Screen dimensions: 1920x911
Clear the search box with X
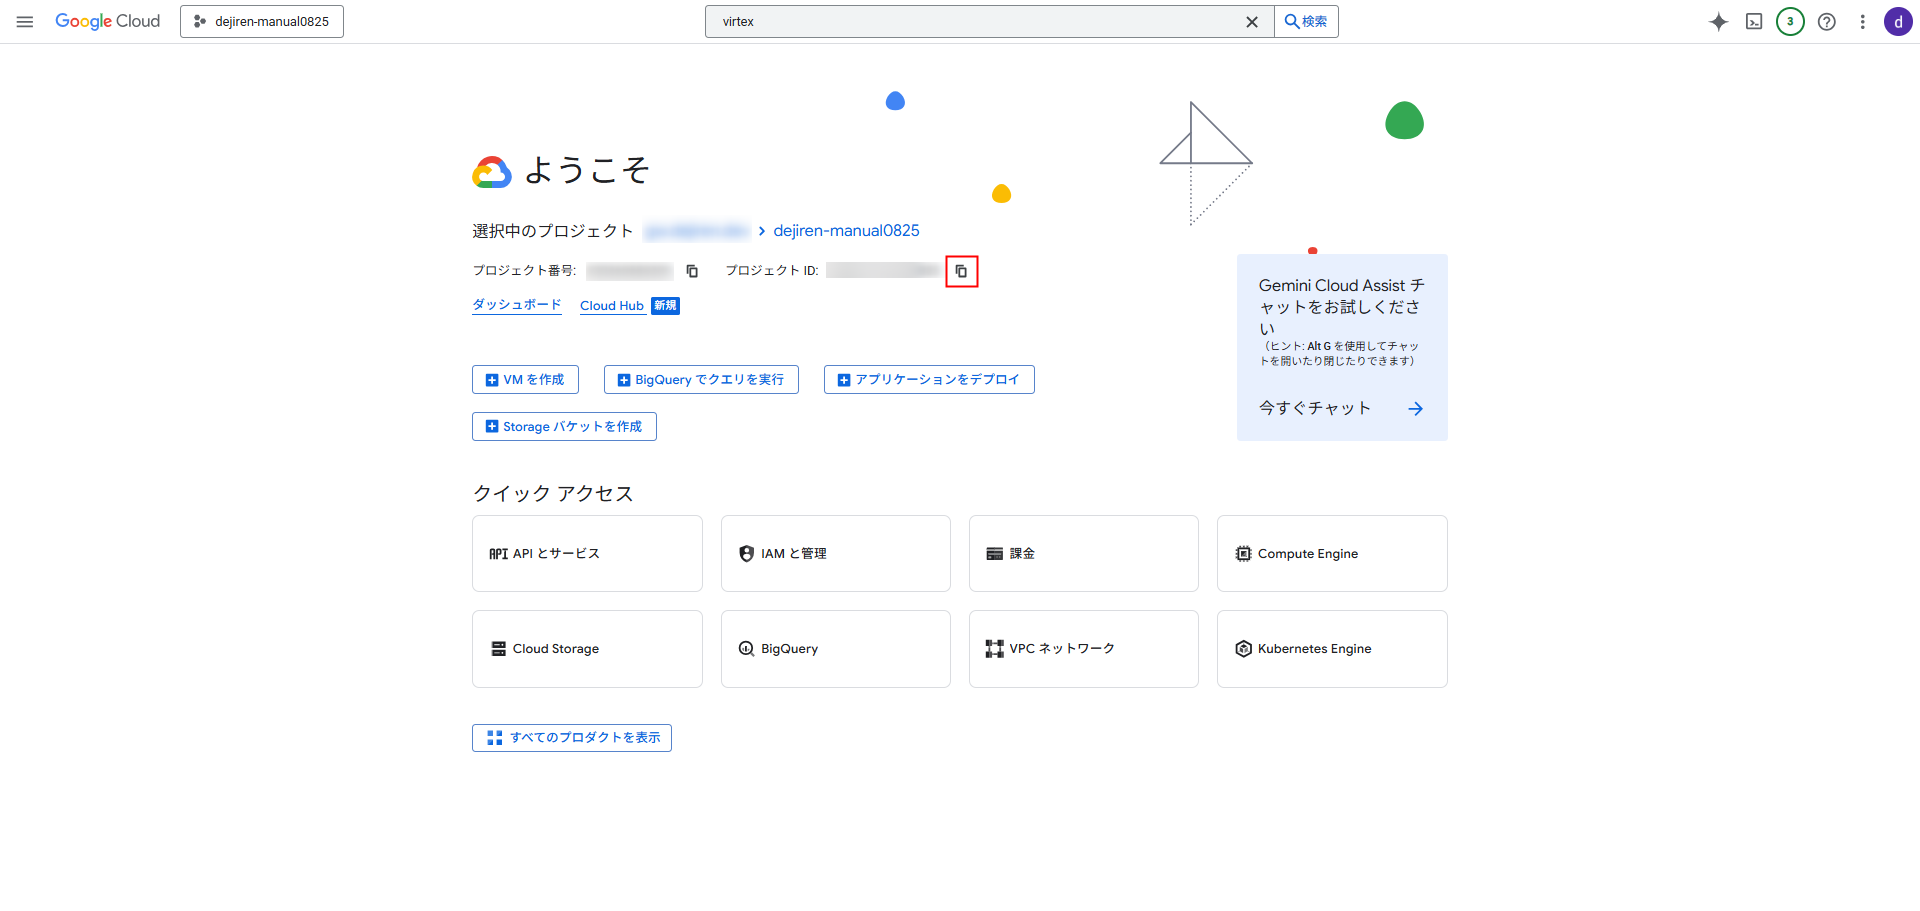[1251, 22]
